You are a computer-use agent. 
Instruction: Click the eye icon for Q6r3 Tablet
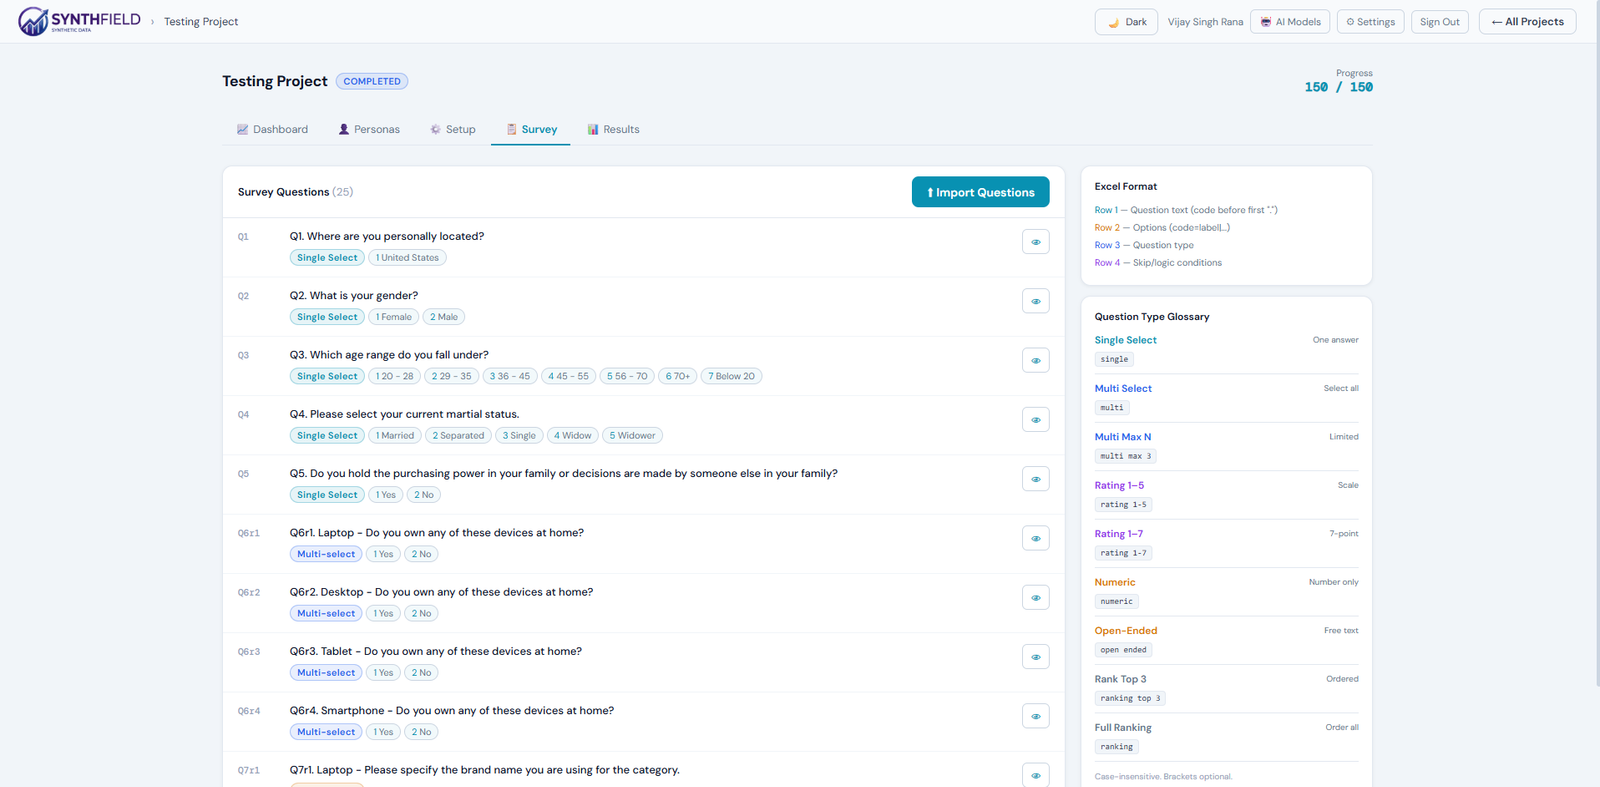[1036, 657]
